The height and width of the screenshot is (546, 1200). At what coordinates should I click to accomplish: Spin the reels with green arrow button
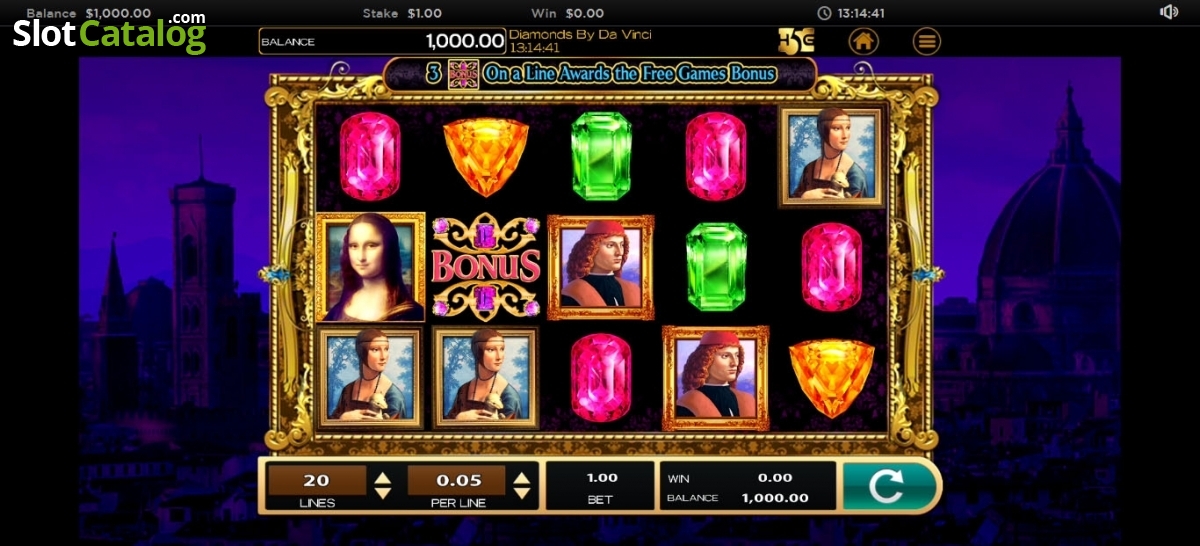coord(890,486)
